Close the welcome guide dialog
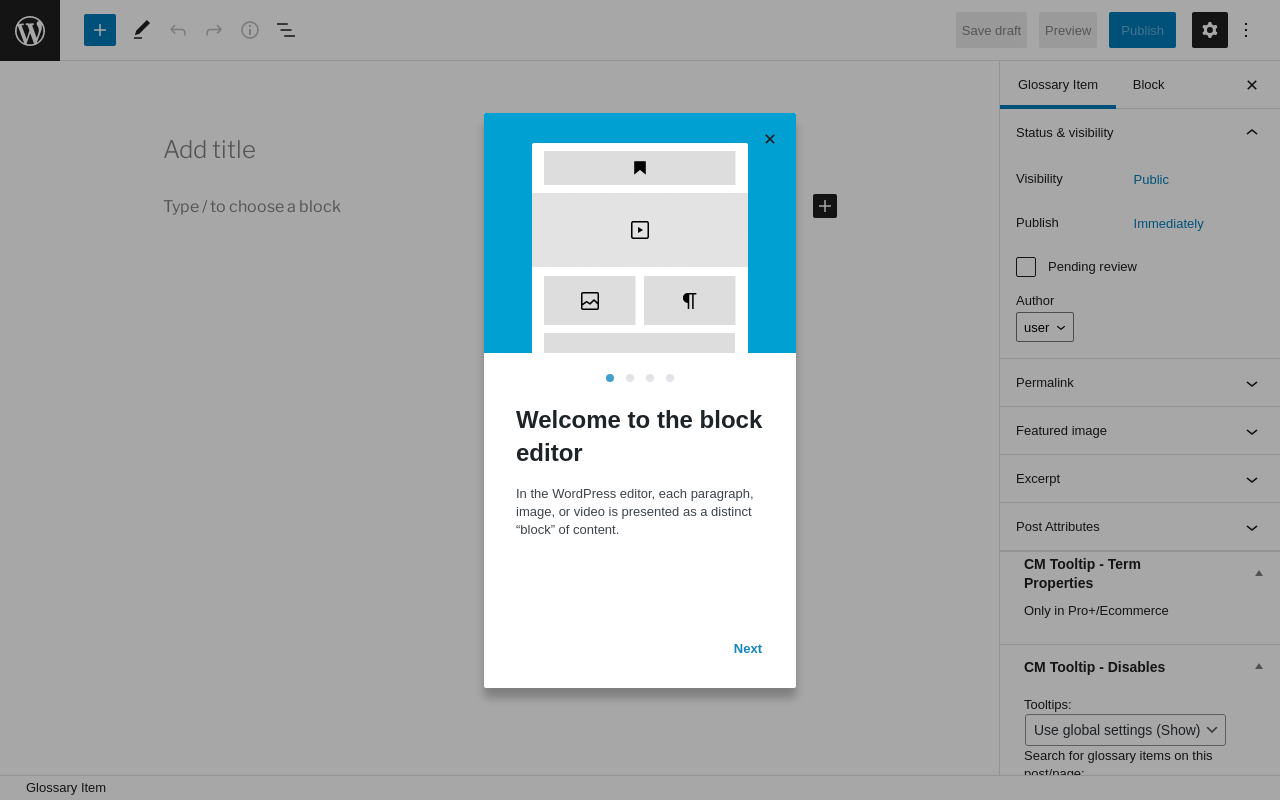 [x=770, y=139]
